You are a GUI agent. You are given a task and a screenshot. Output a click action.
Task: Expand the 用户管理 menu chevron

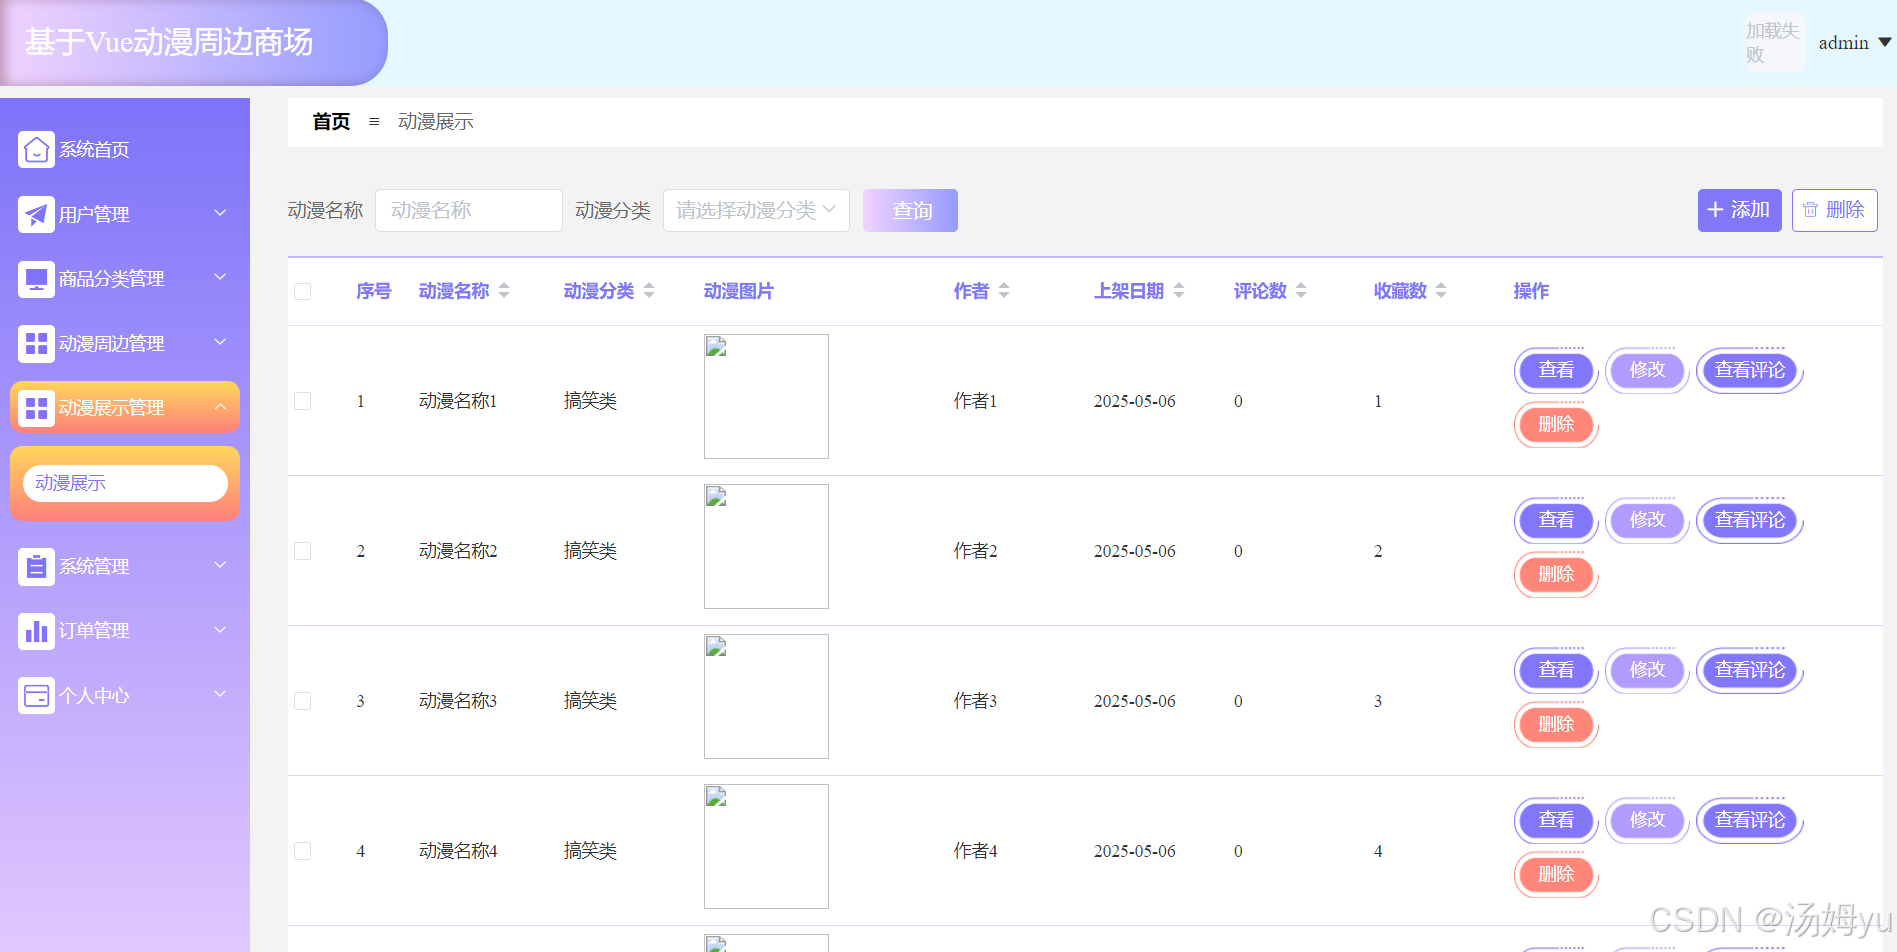pyautogui.click(x=220, y=213)
